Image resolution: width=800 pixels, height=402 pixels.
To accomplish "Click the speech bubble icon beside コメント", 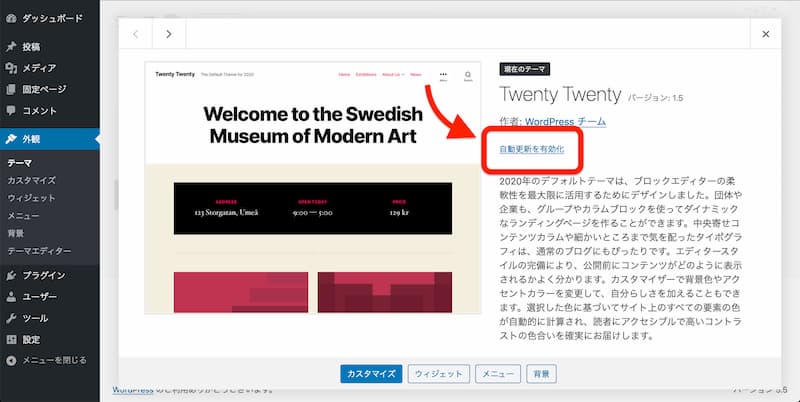I will [11, 110].
